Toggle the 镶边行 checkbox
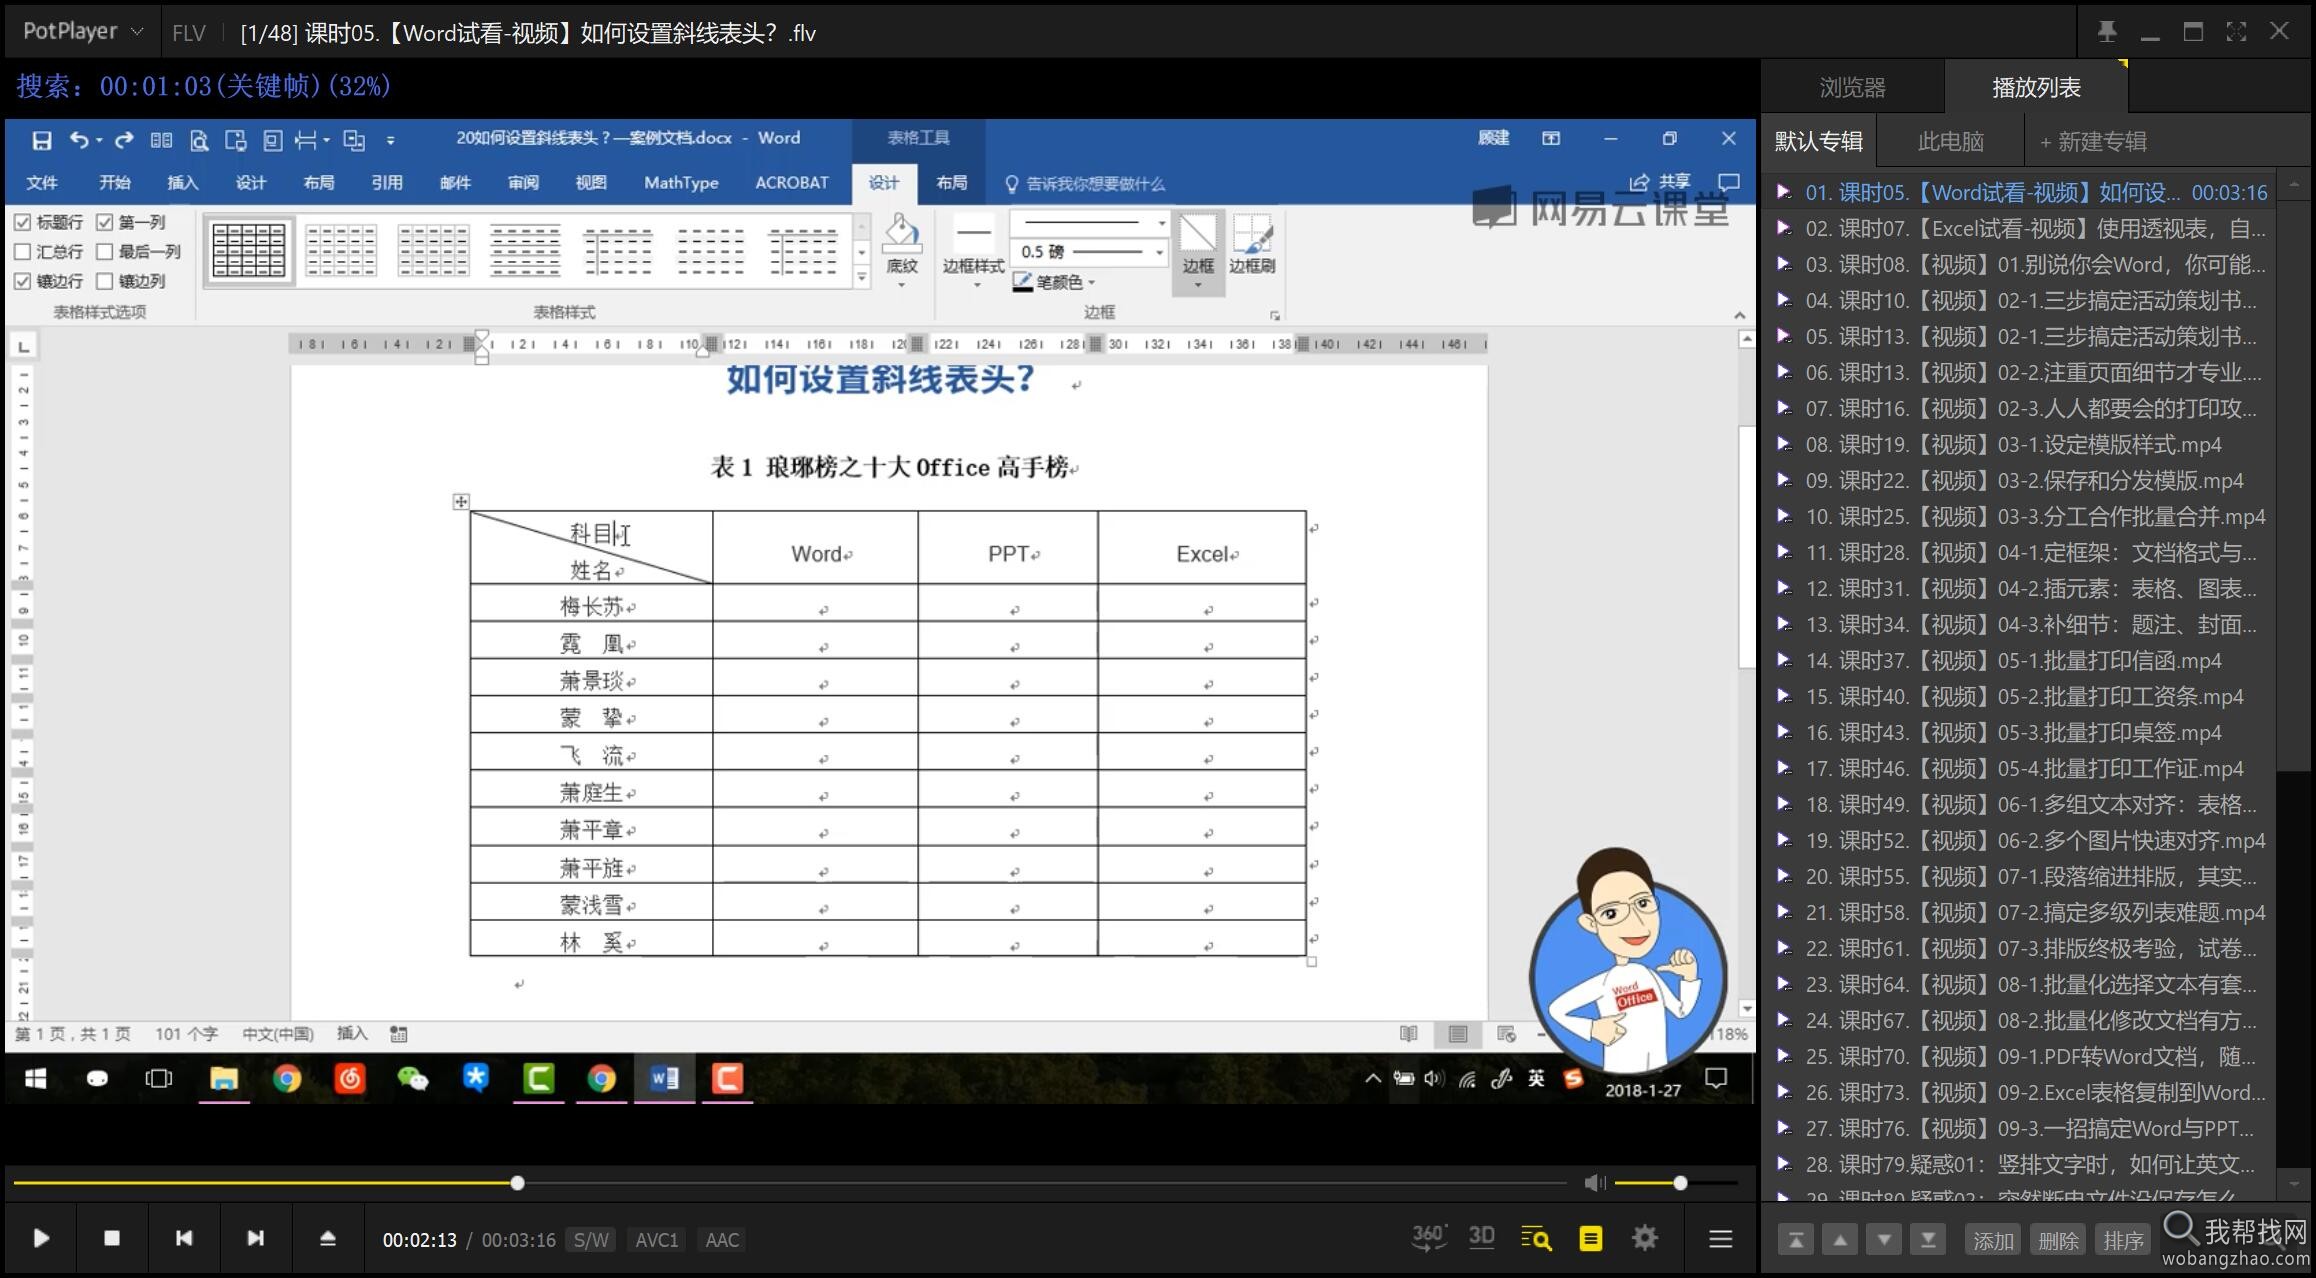Screen dimensions: 2316x1278 [23, 281]
